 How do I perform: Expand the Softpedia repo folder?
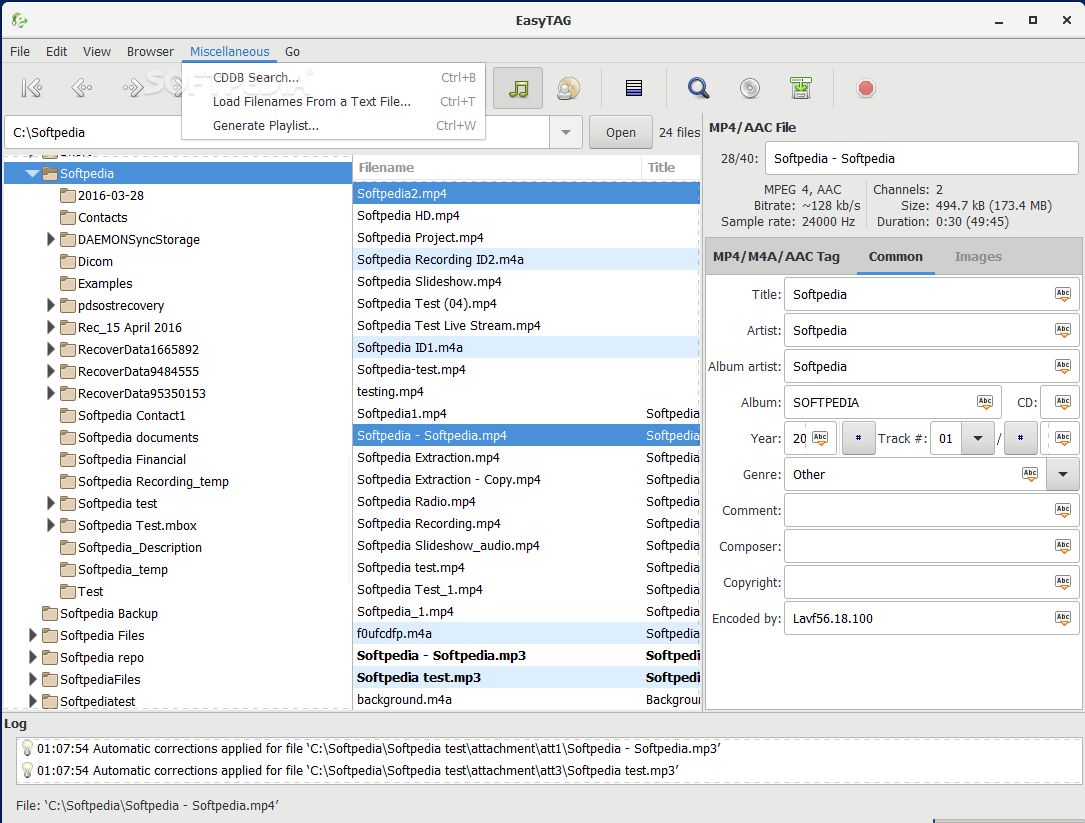[33, 658]
